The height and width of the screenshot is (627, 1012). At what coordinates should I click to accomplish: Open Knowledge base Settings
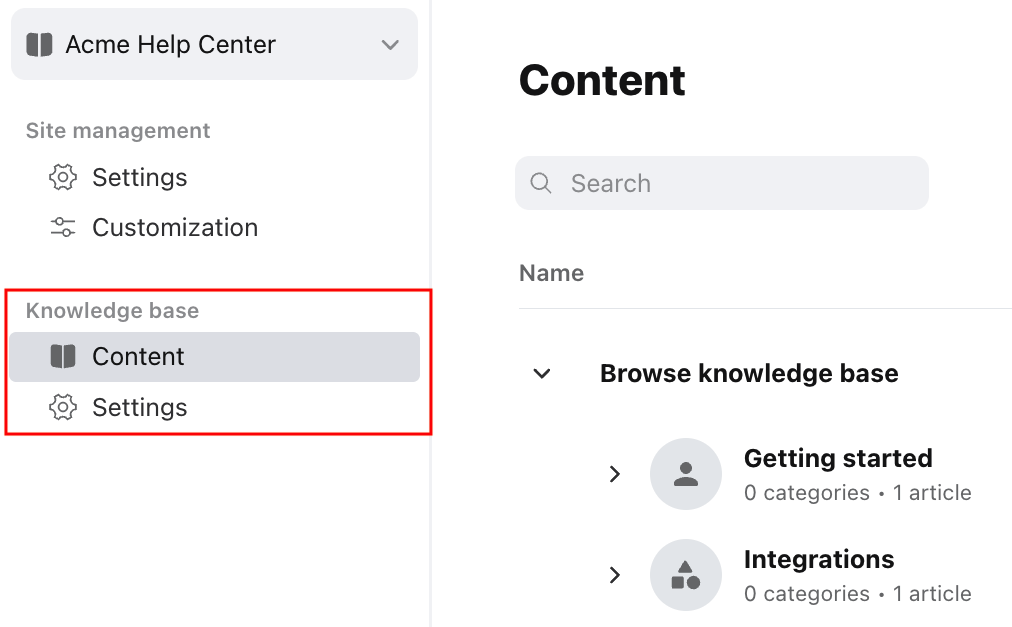(139, 407)
